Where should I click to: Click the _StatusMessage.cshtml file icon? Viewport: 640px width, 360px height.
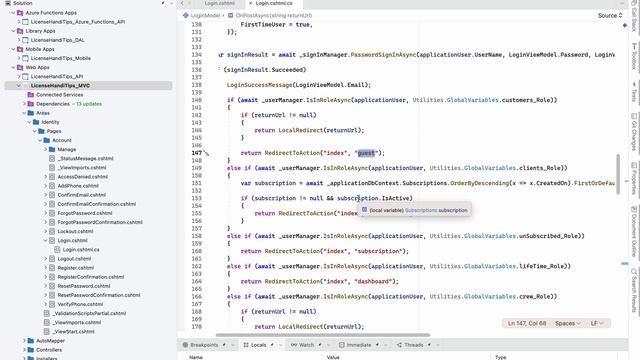point(52,158)
